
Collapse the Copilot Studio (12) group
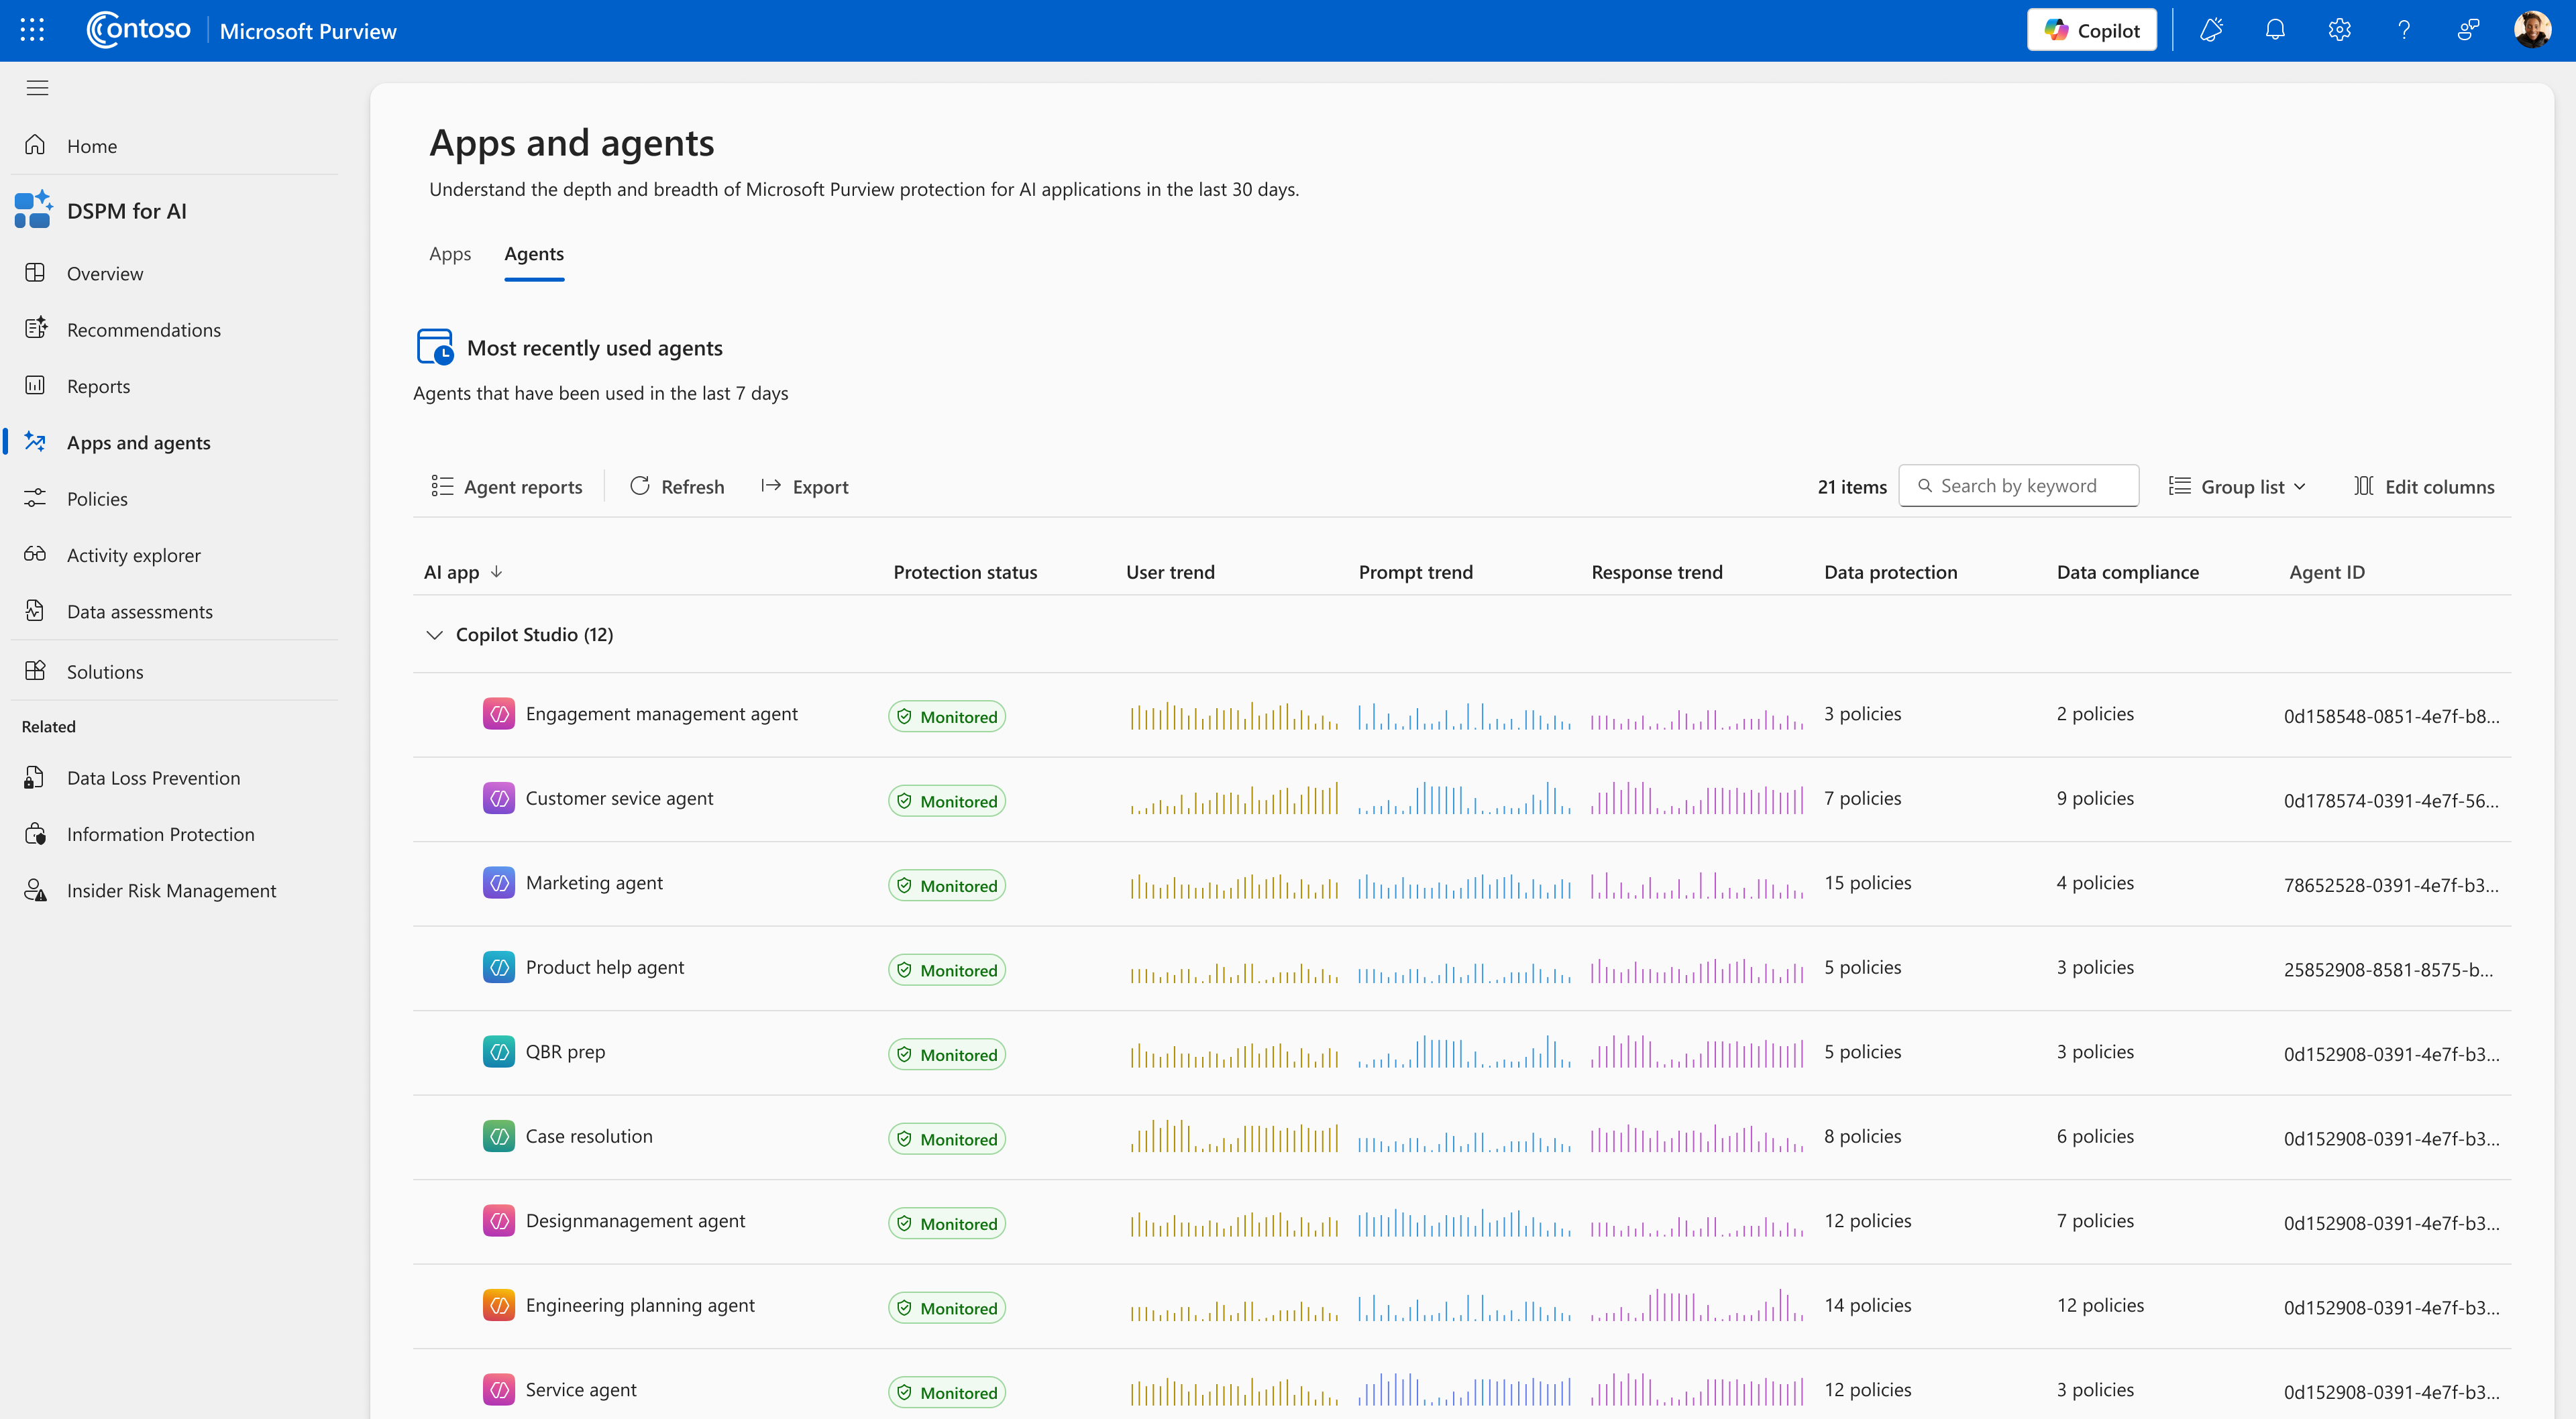coord(434,635)
